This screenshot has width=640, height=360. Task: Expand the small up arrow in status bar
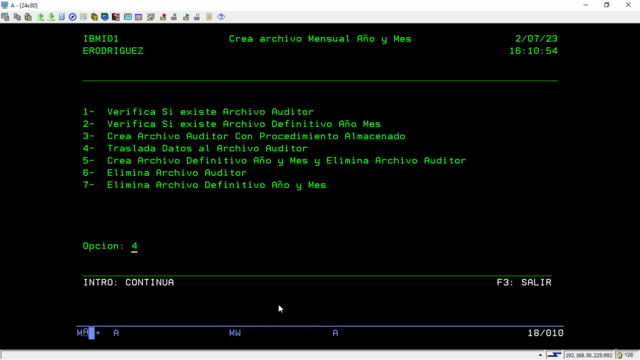coord(540,355)
